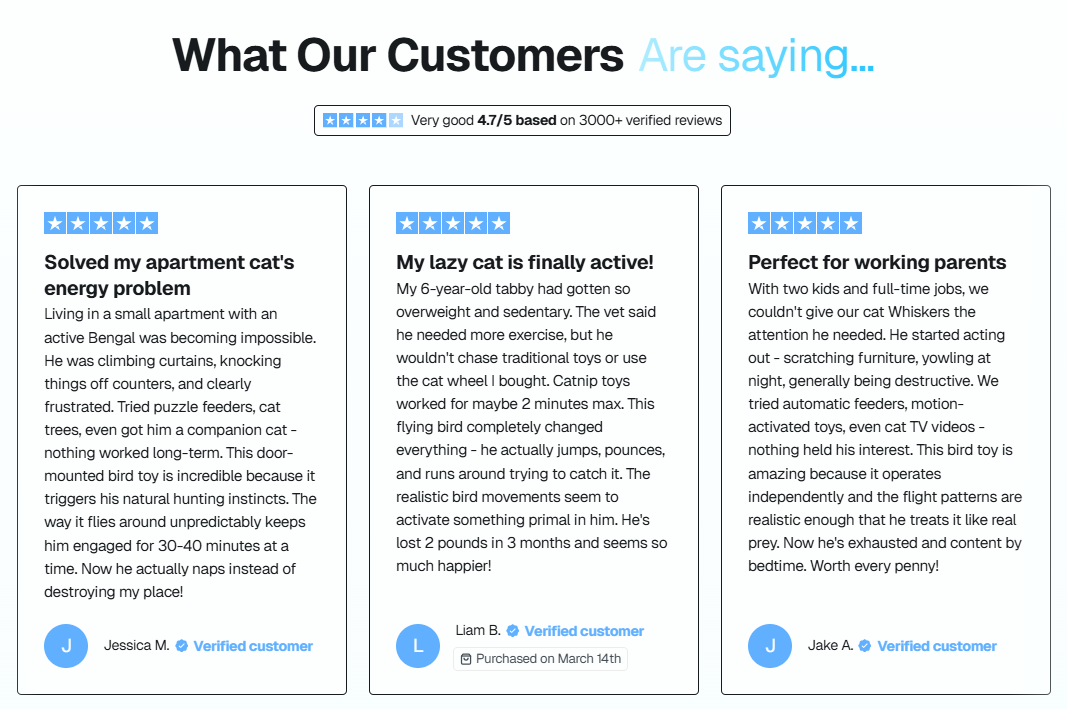
Task: Click the 3000+ verified reviews summary badge
Action: (x=522, y=120)
